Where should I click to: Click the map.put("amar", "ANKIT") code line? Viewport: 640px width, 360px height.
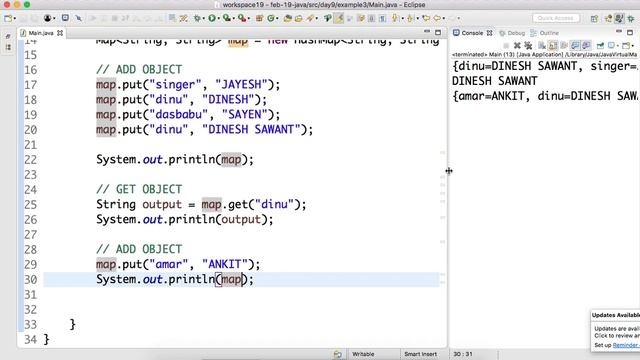tap(178, 264)
